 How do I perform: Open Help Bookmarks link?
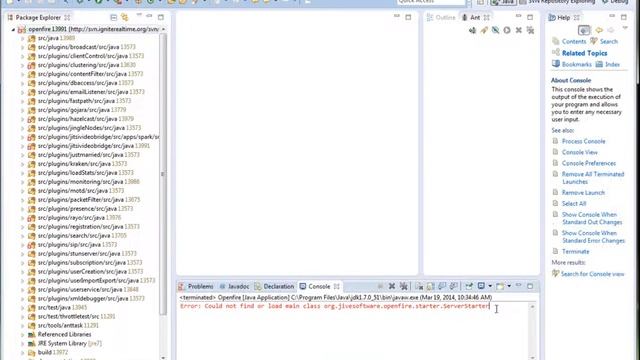pos(576,64)
